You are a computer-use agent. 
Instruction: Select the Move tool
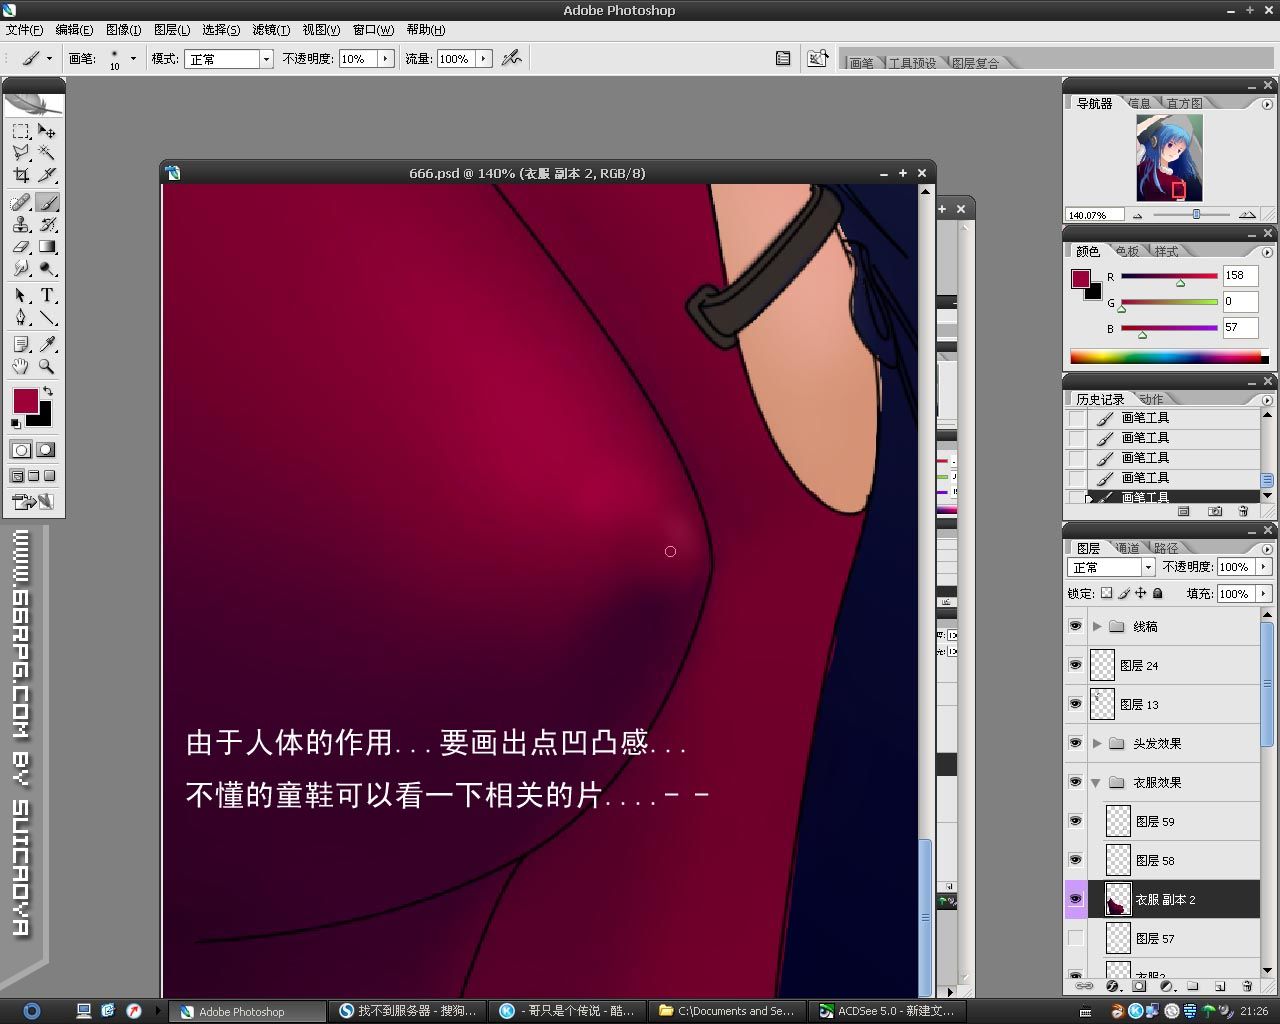47,131
